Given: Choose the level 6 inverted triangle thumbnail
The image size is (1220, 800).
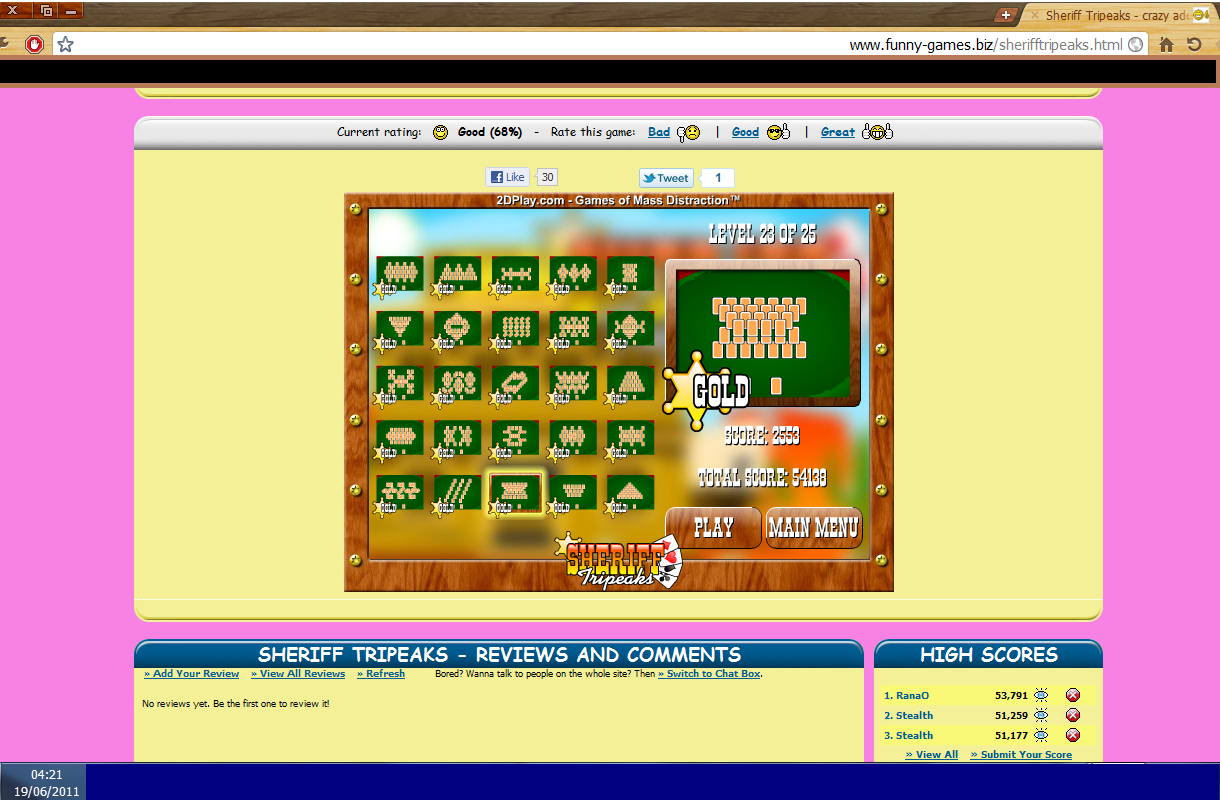Looking at the screenshot, I should 400,329.
